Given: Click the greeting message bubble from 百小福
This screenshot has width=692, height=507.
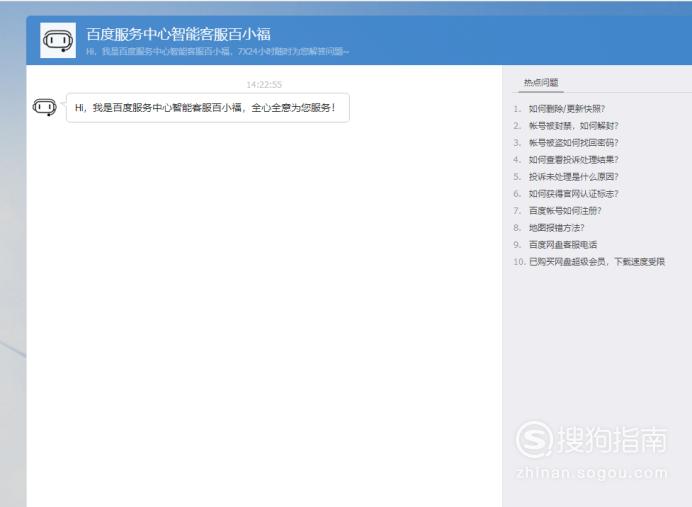Looking at the screenshot, I should tap(208, 108).
